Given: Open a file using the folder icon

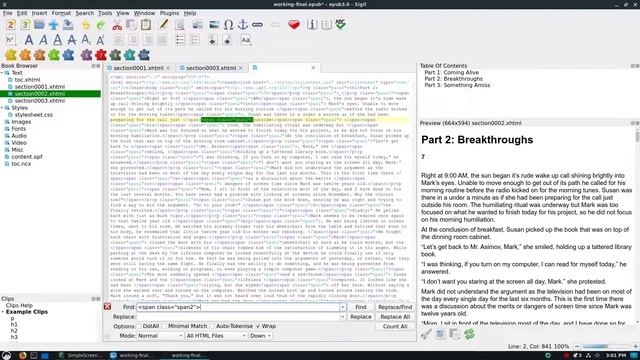Looking at the screenshot, I should [x=39, y=25].
